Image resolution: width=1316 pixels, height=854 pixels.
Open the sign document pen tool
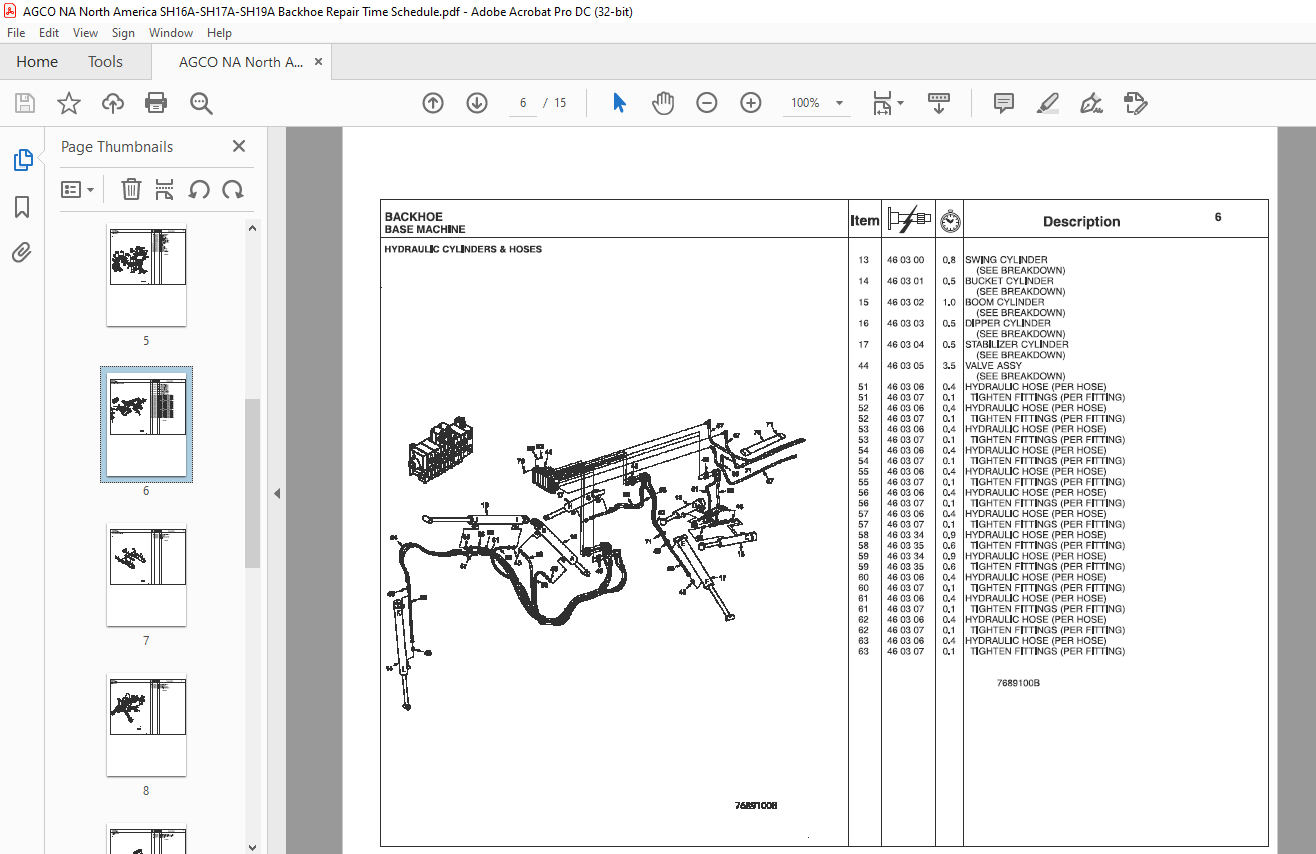click(1091, 103)
